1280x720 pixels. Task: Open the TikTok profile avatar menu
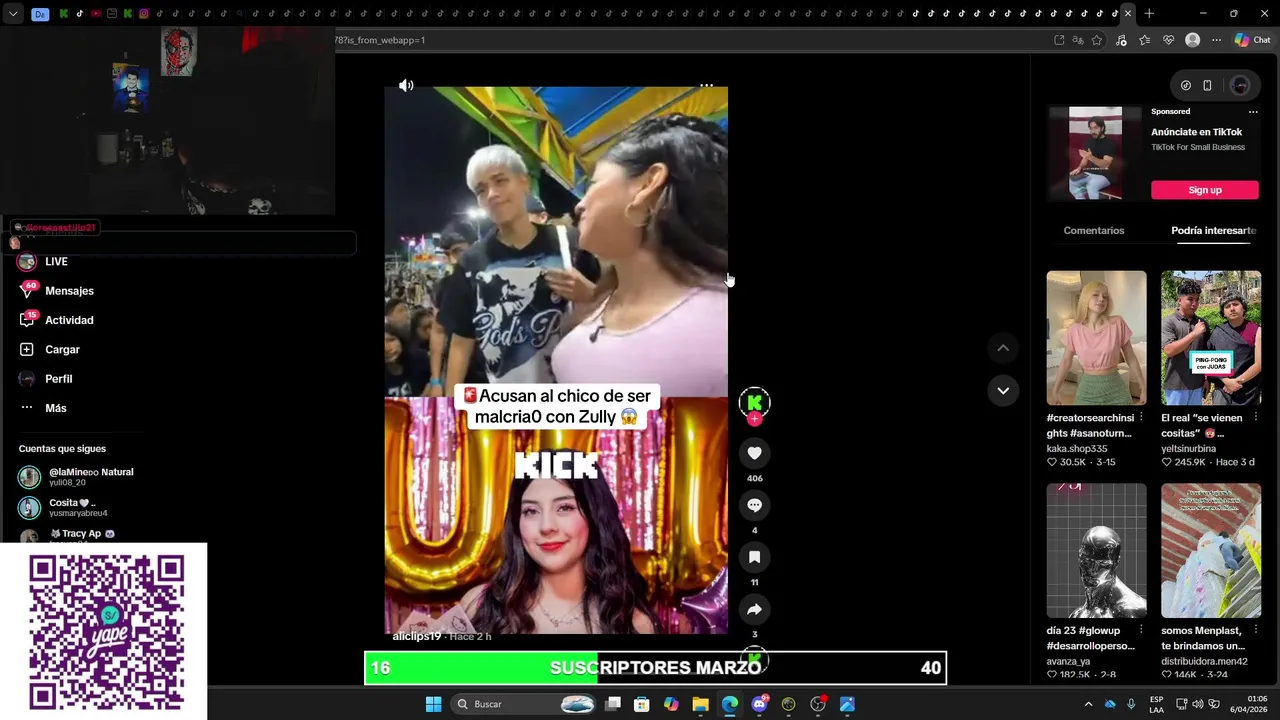point(1240,85)
